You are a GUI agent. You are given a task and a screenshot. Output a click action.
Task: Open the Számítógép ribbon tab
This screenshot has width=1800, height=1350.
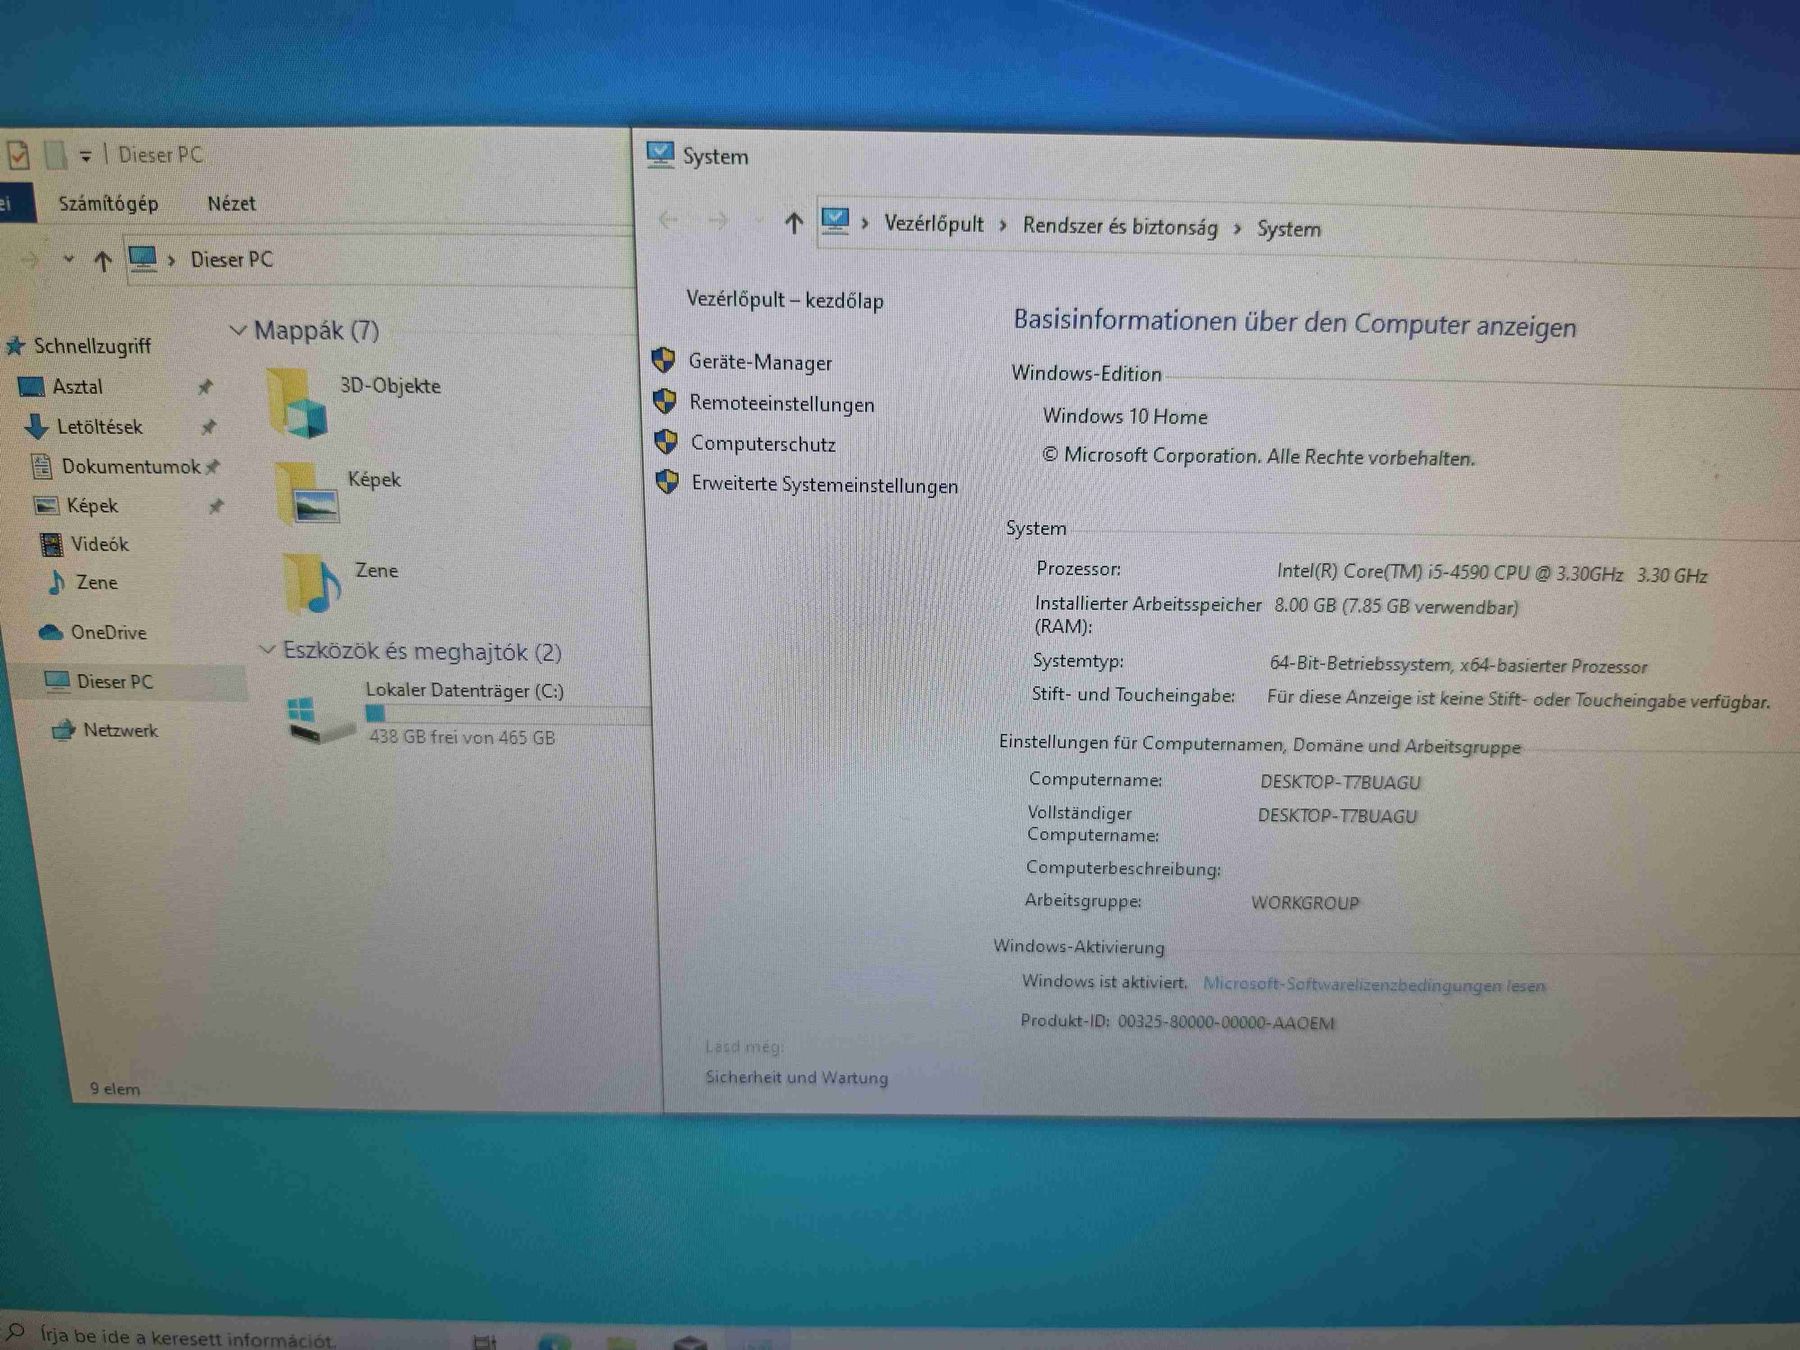(x=108, y=203)
